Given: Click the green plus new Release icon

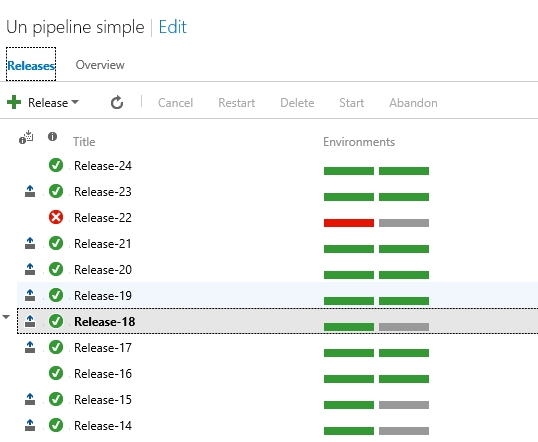Looking at the screenshot, I should tap(14, 102).
